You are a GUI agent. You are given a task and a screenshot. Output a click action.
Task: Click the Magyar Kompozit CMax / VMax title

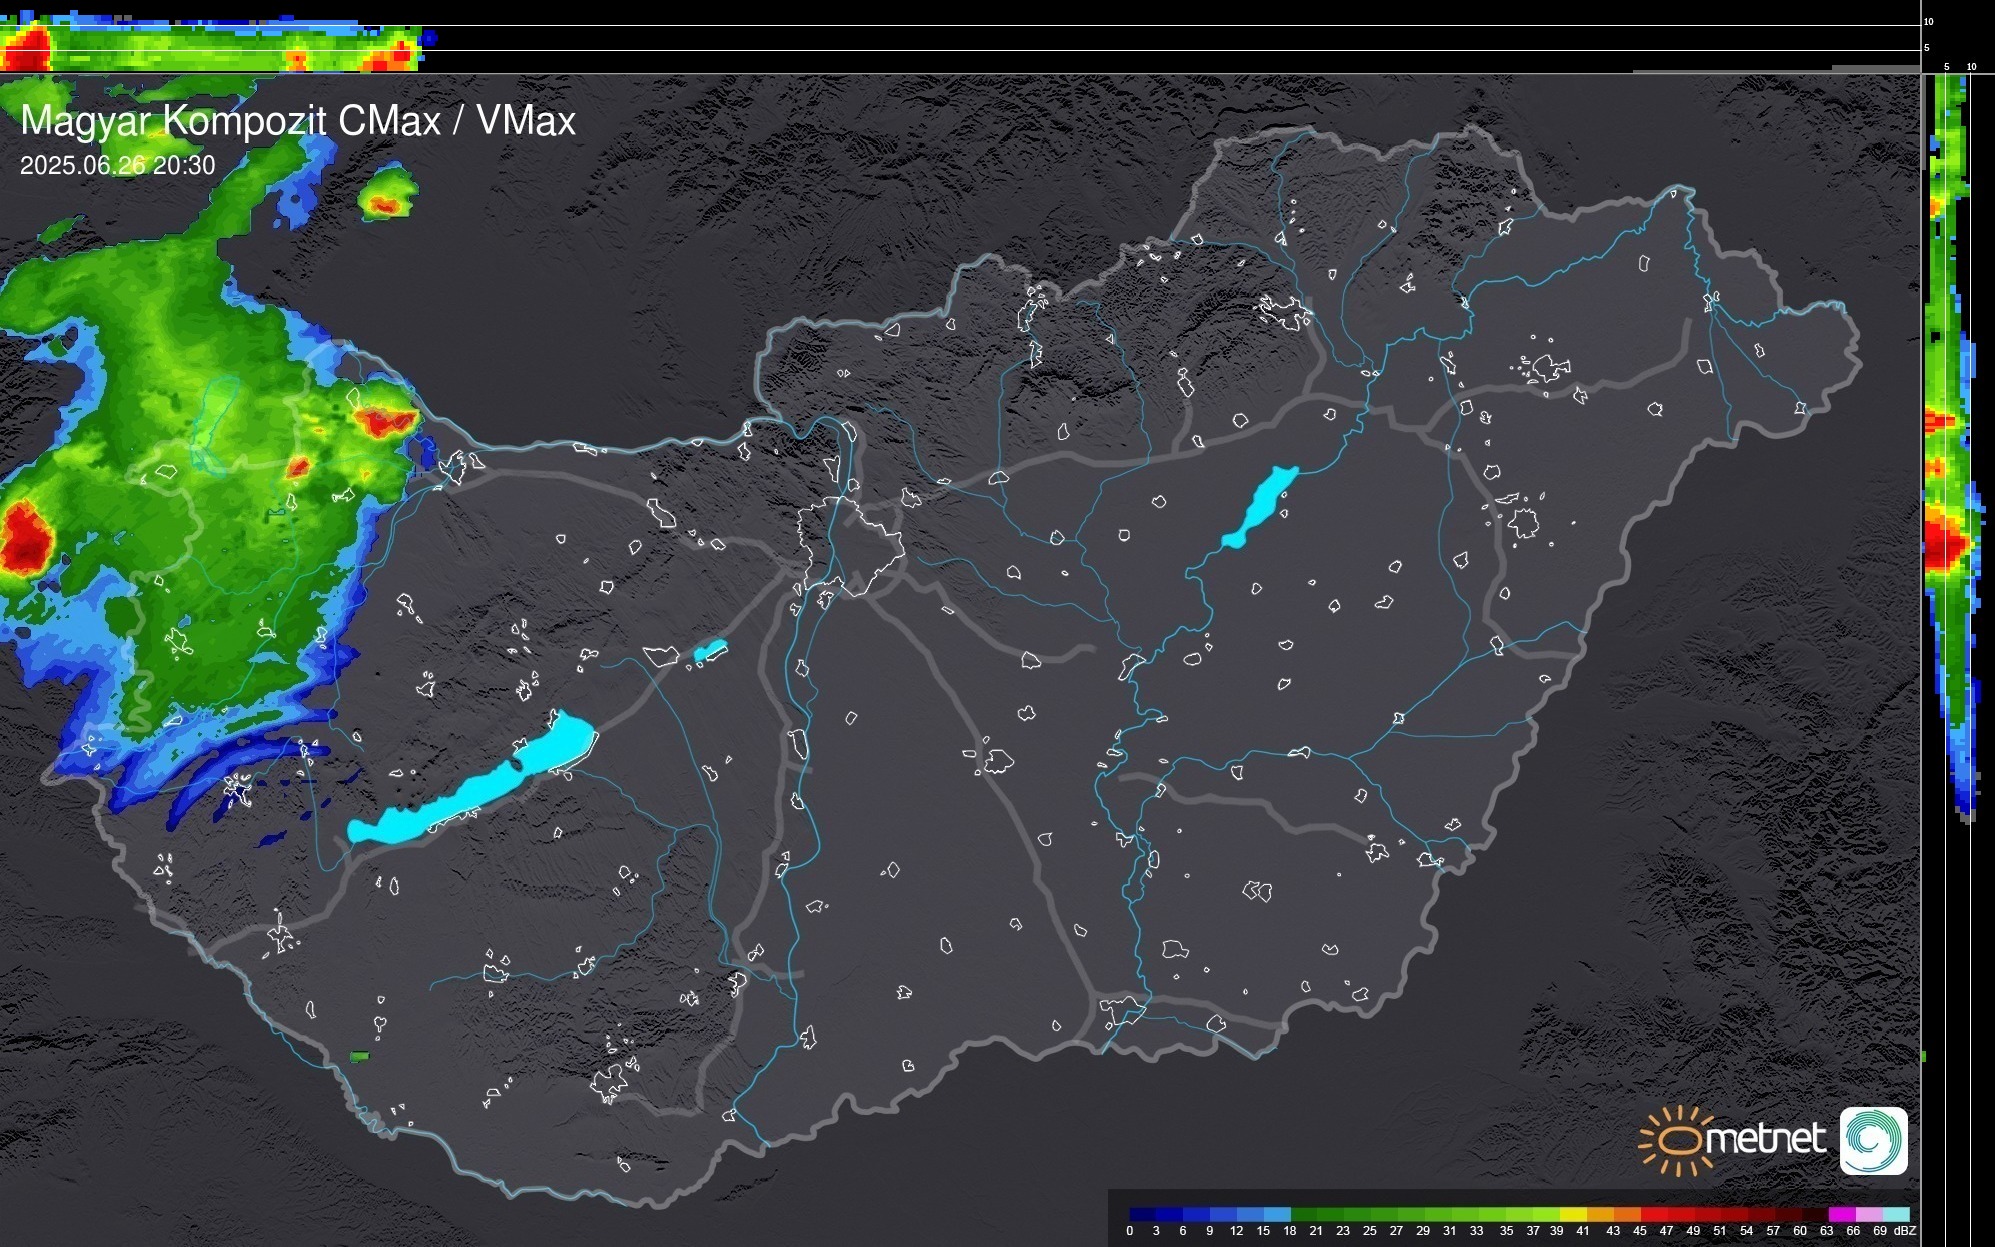(298, 121)
